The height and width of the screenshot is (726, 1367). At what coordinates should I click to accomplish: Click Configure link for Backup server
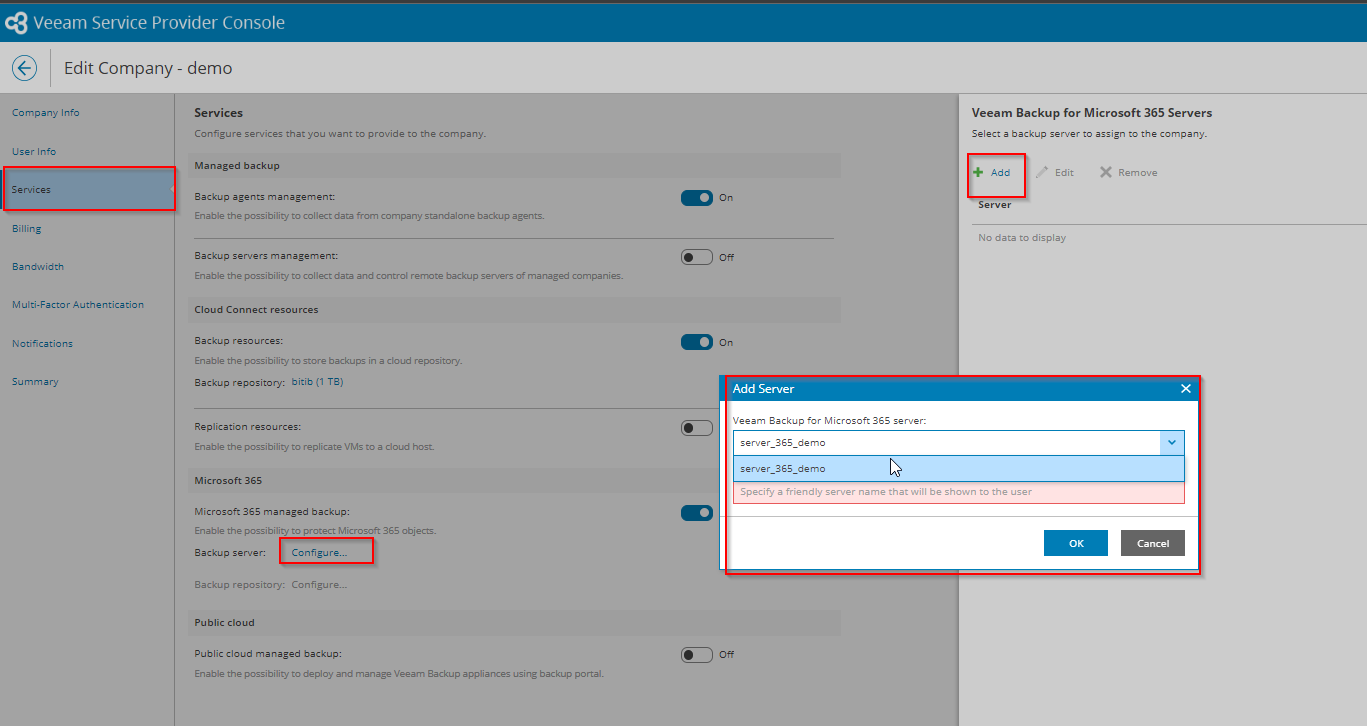pos(320,552)
